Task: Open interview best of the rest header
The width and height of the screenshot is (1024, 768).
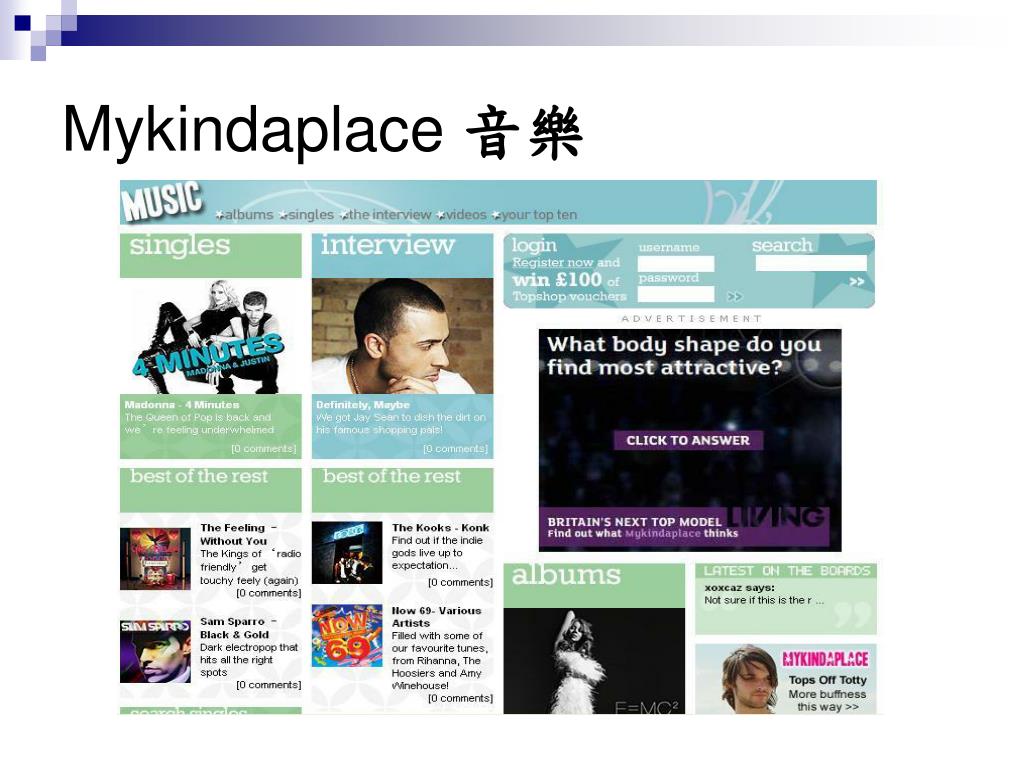Action: click(402, 490)
